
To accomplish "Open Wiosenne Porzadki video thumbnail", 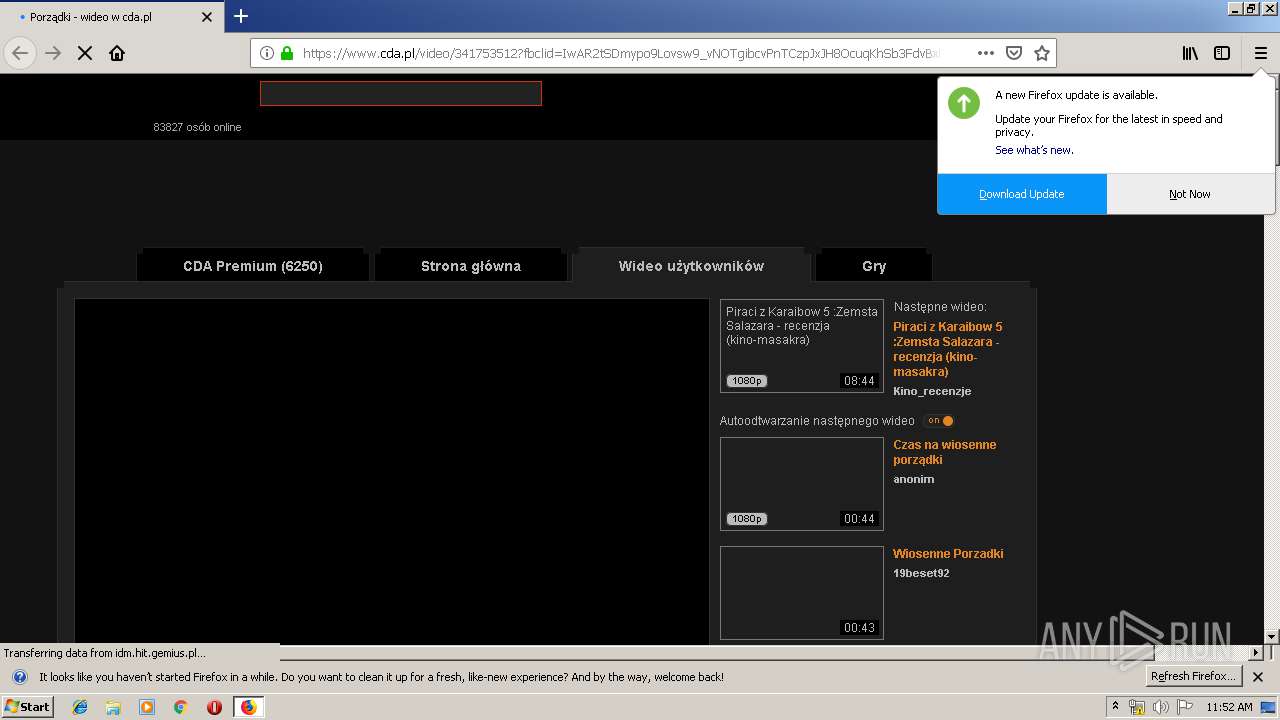I will [x=802, y=593].
